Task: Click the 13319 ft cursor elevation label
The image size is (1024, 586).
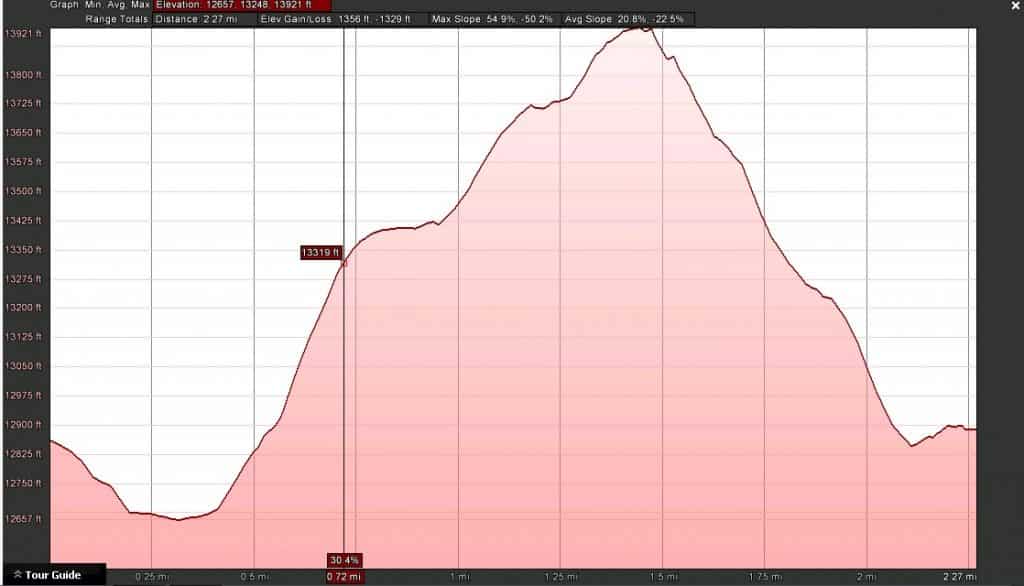Action: (x=321, y=253)
